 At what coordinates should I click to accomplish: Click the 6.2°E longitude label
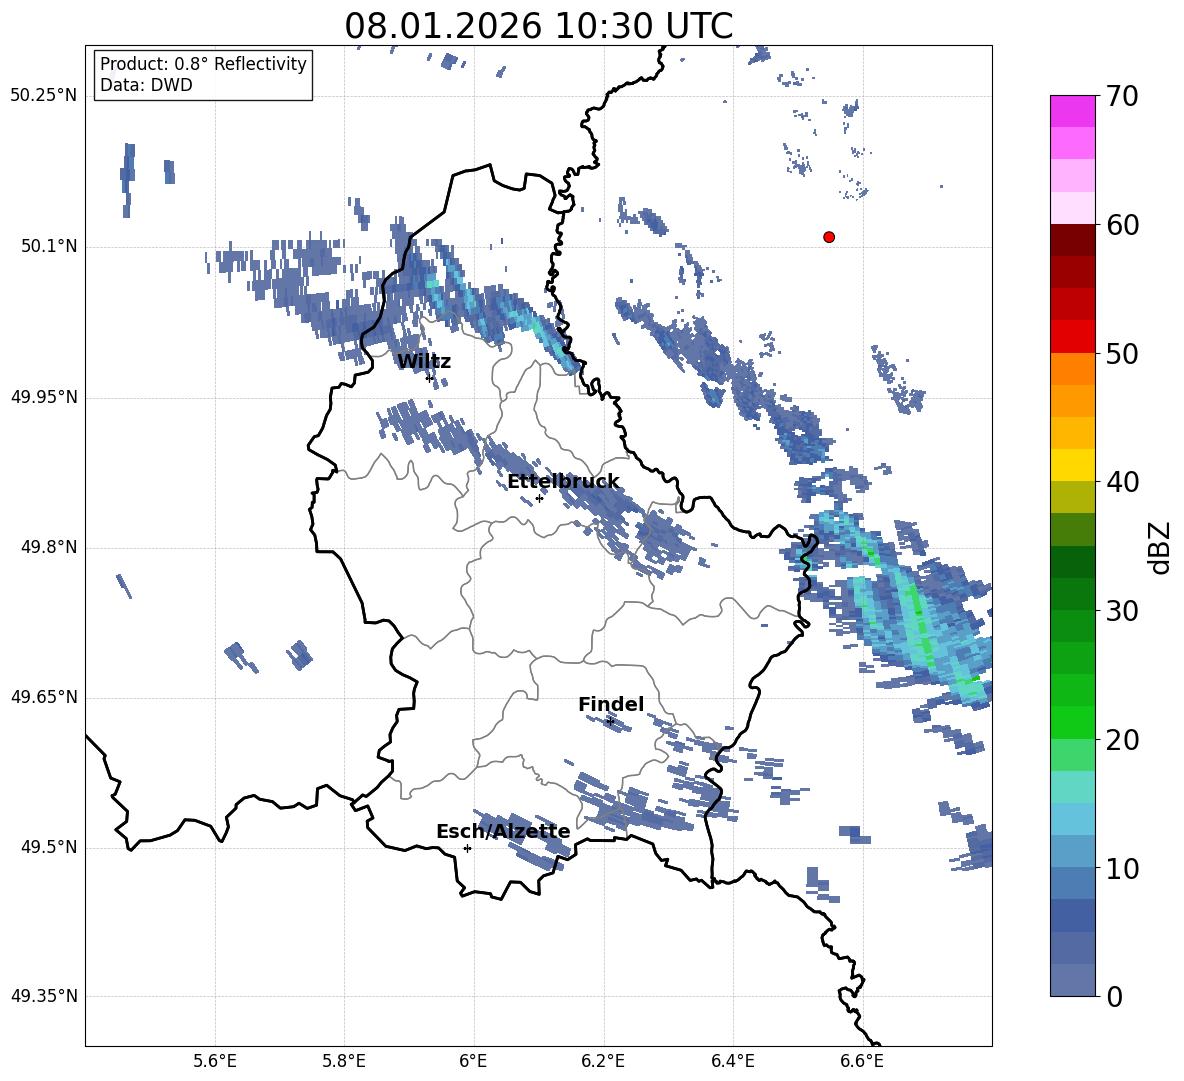tap(603, 1061)
